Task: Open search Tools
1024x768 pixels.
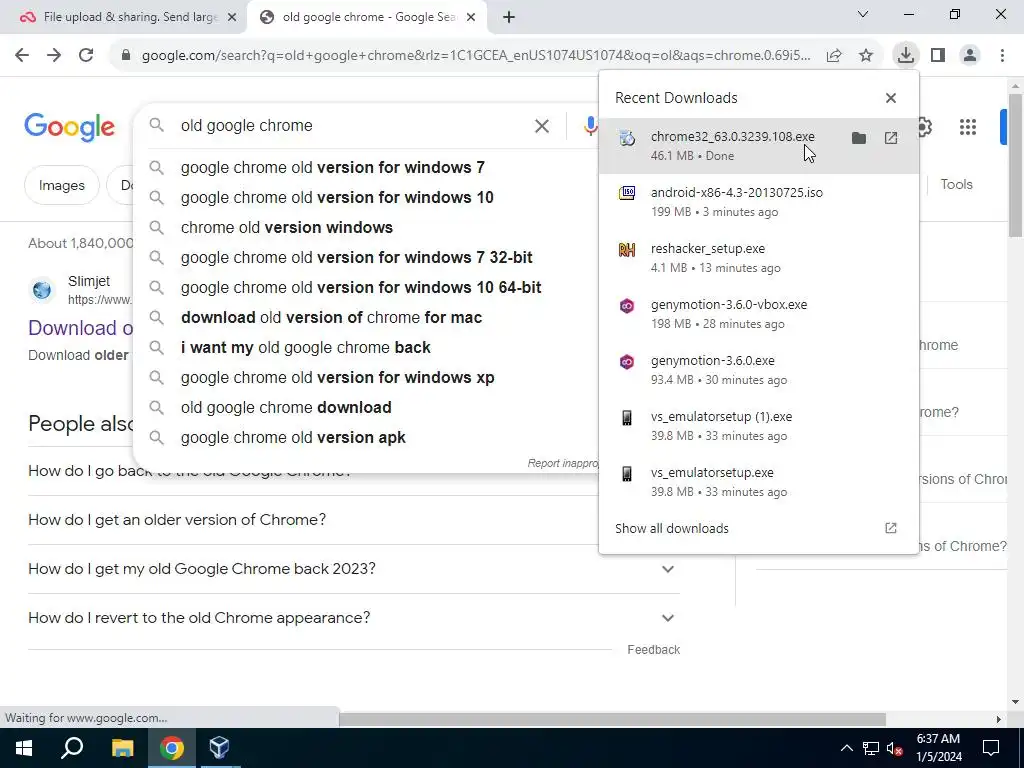Action: [956, 185]
